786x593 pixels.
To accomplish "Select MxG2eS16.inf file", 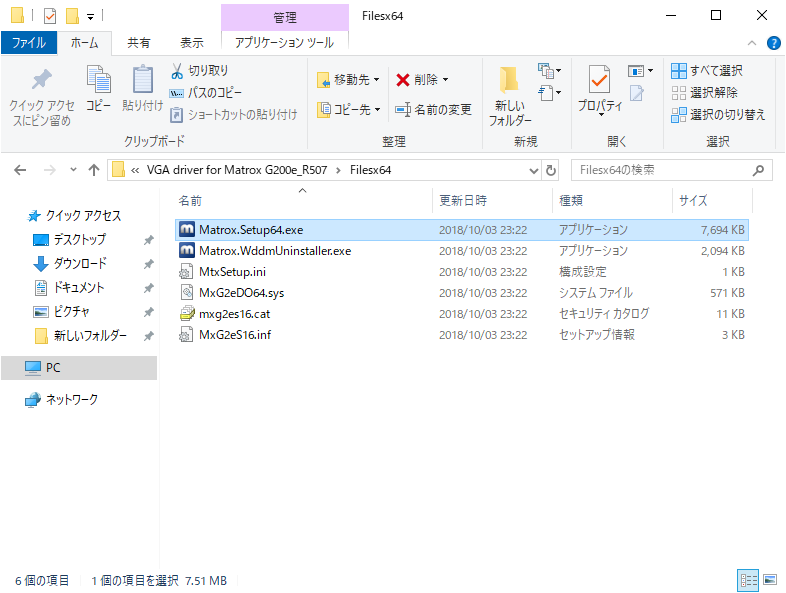I will (x=462, y=335).
